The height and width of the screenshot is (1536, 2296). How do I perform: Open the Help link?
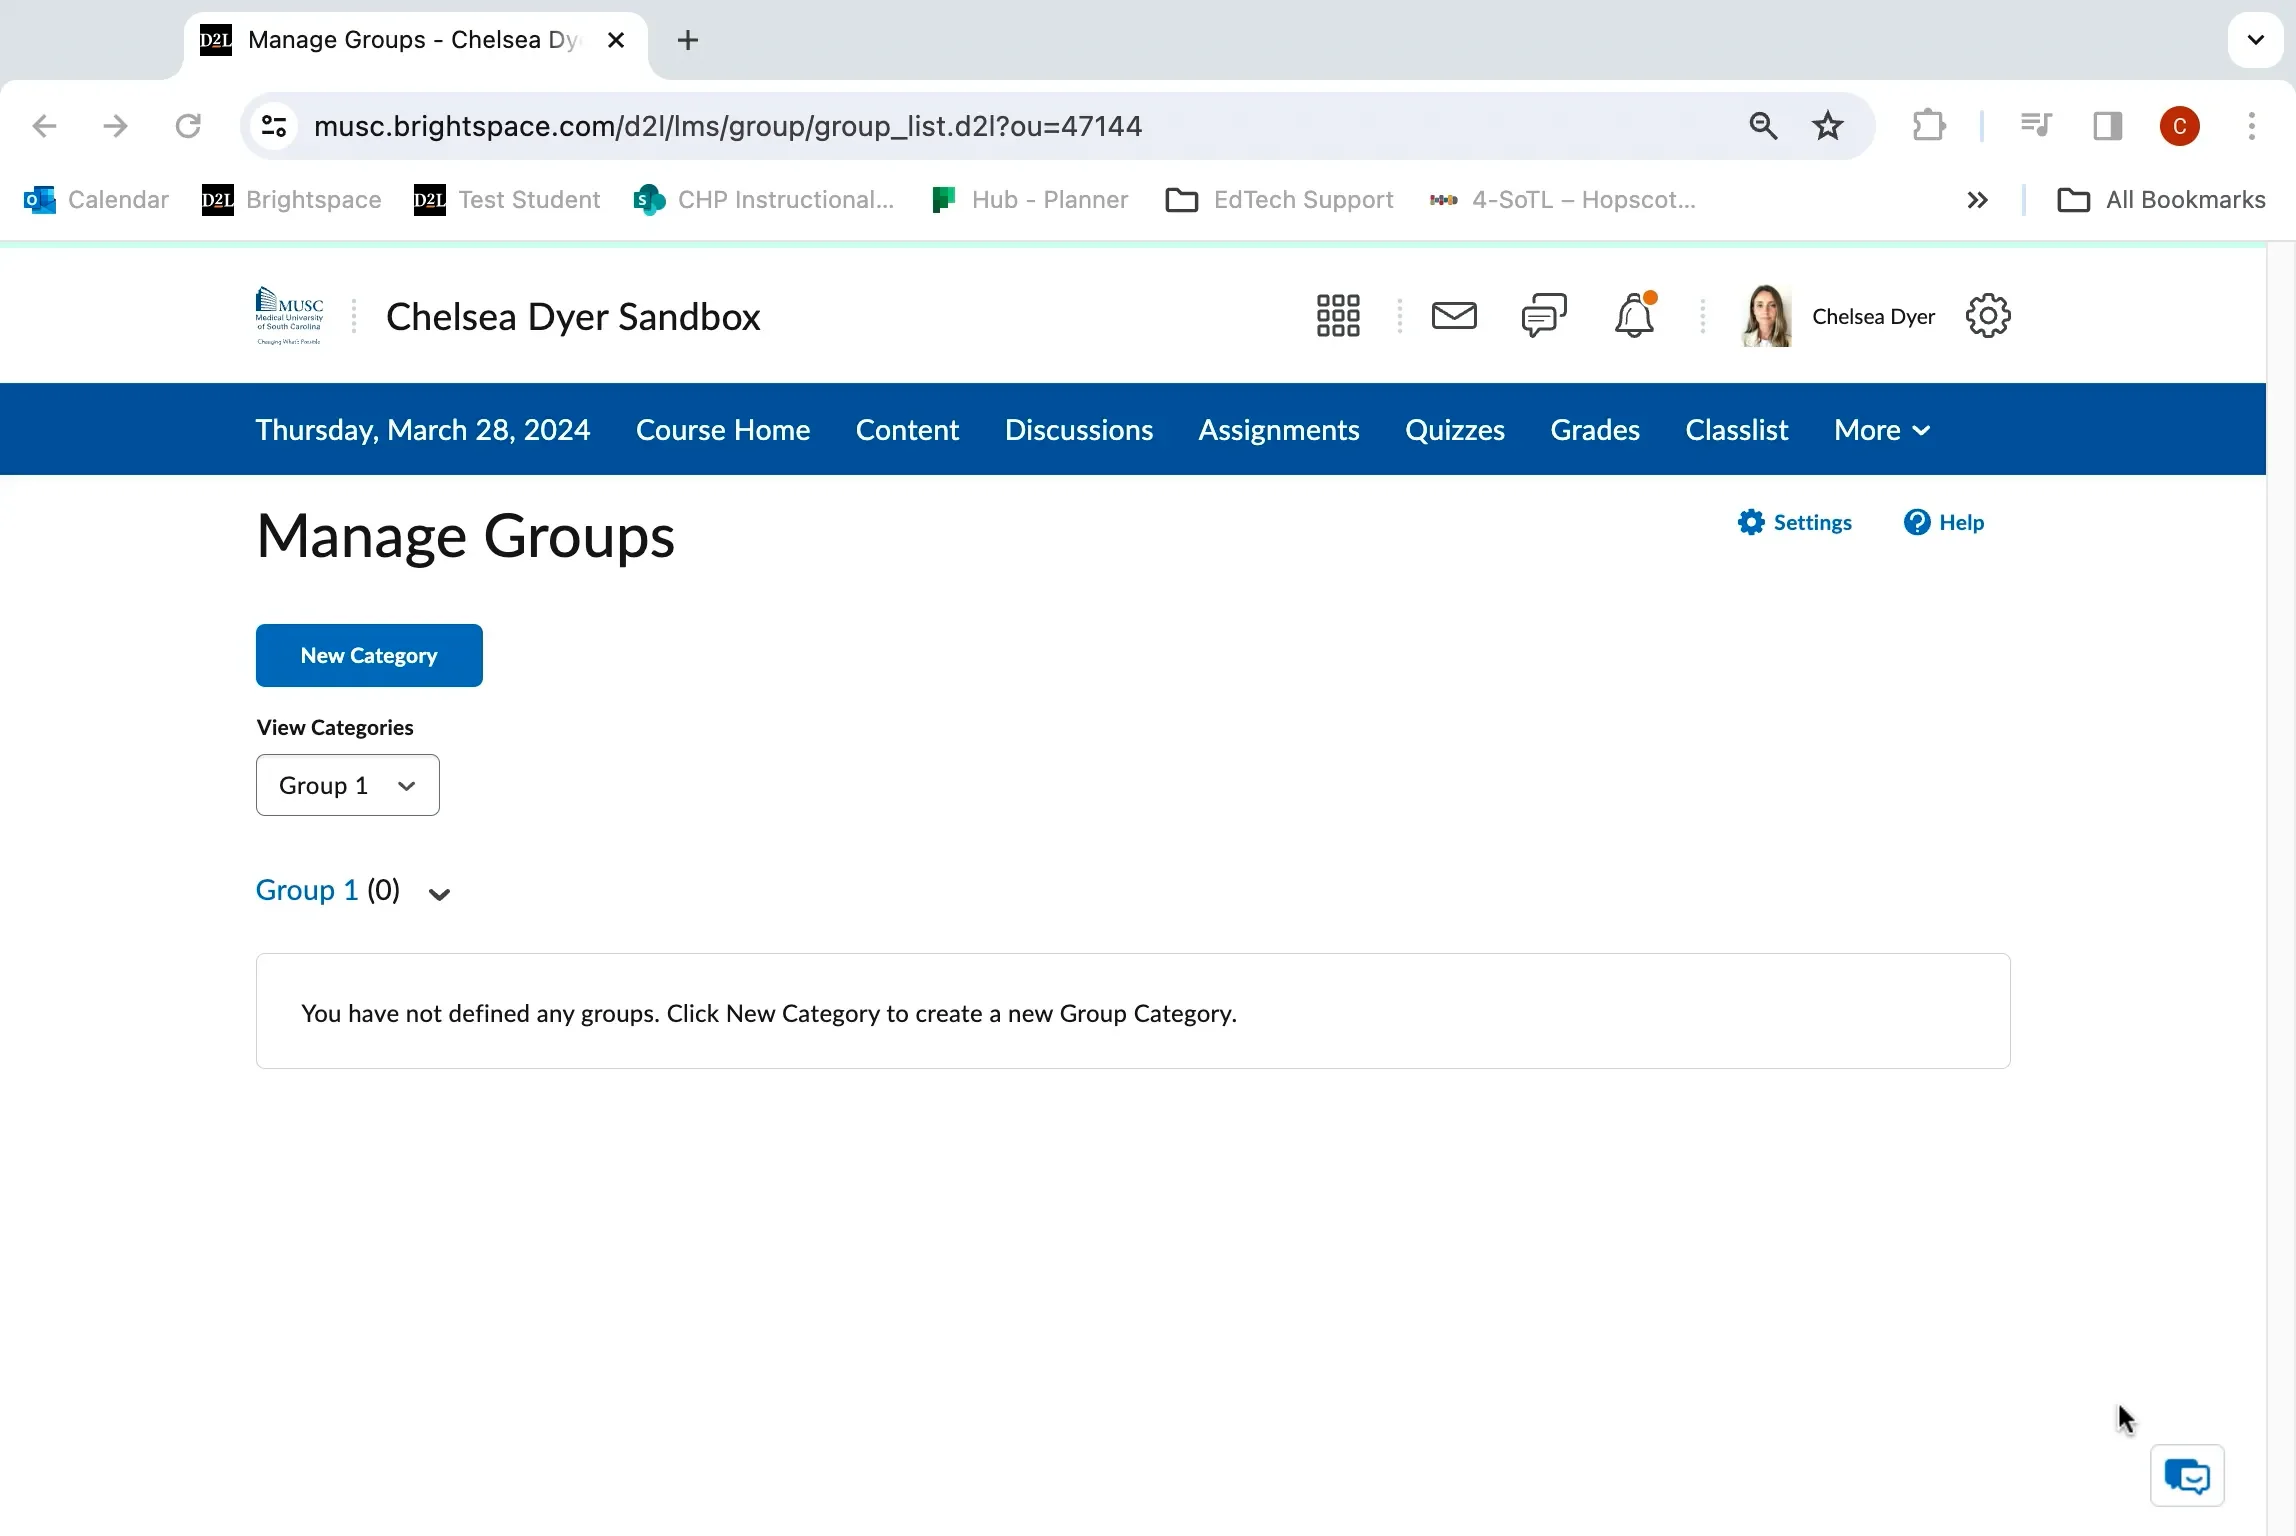tap(1943, 521)
